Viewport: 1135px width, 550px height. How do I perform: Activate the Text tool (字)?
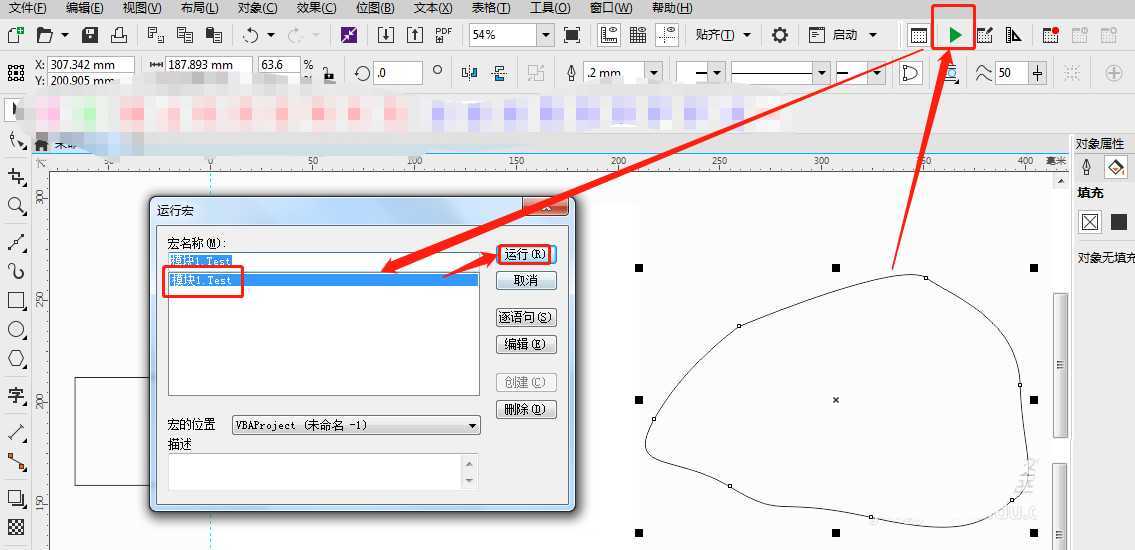click(x=16, y=395)
